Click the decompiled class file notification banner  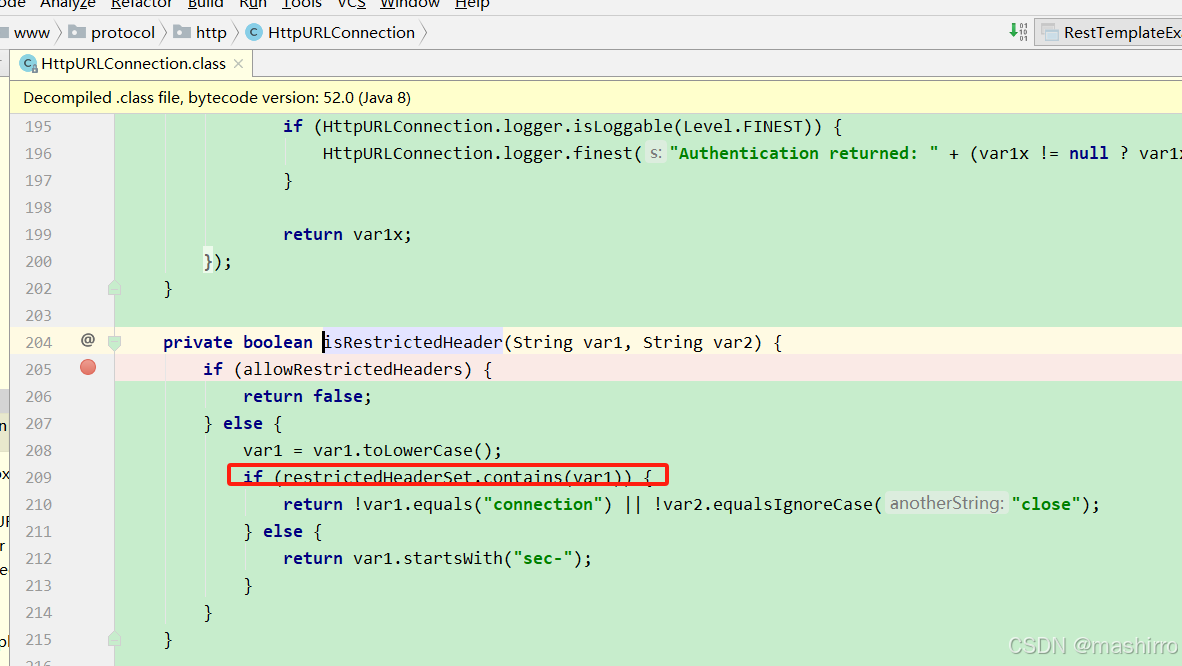(596, 97)
